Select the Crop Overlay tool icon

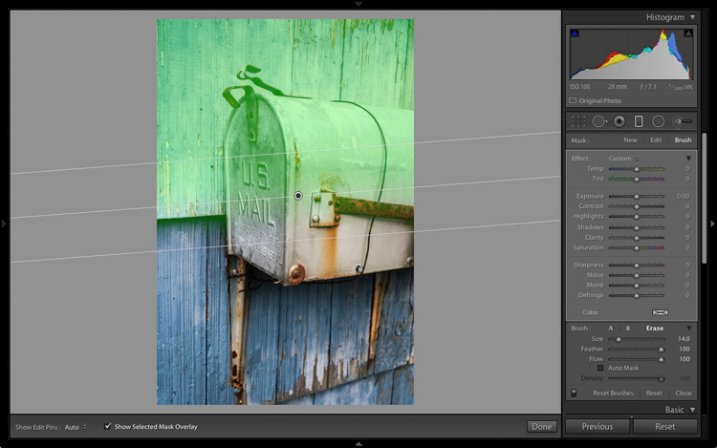click(579, 121)
